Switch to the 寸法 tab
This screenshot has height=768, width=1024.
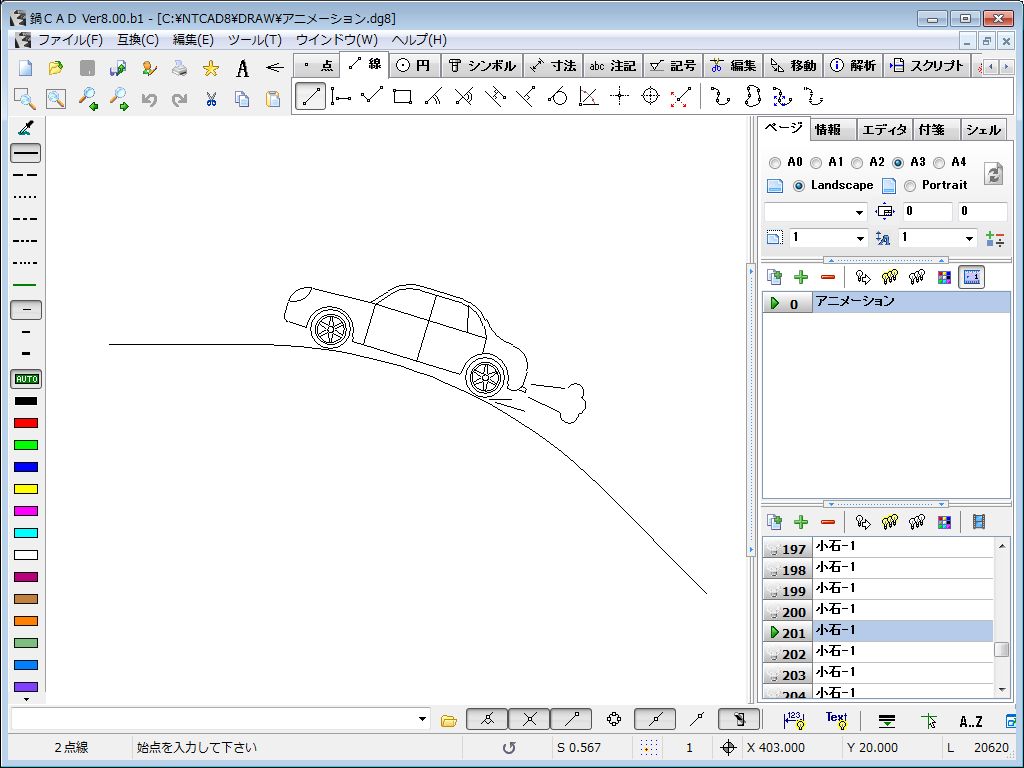pos(554,65)
